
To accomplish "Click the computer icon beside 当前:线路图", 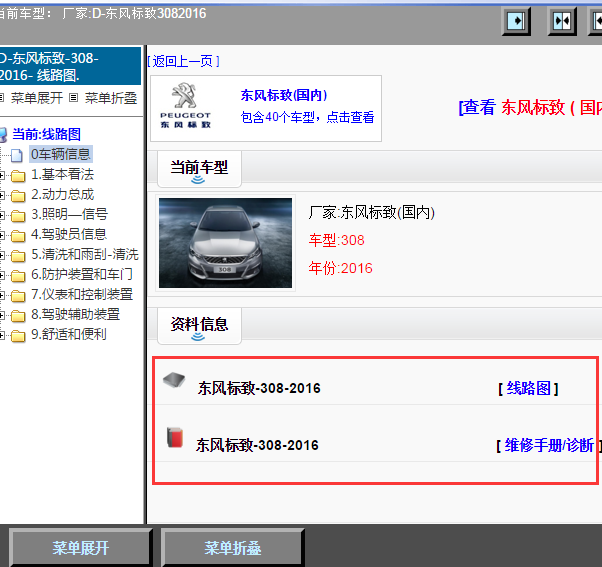I will (x=3, y=135).
